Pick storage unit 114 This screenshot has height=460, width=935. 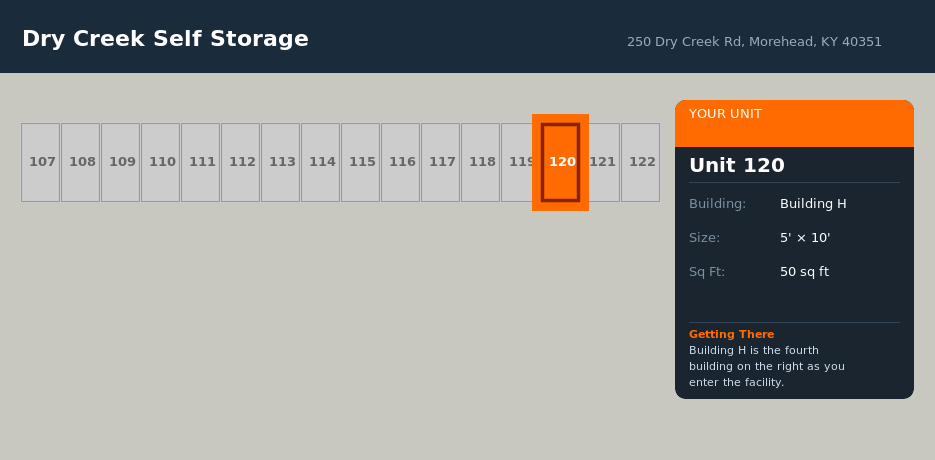[x=320, y=162]
